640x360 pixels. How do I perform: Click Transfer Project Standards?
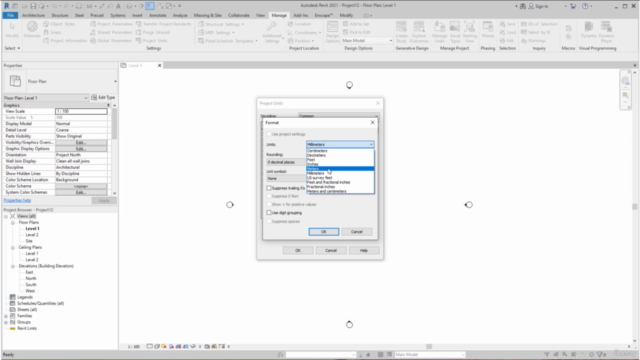pyautogui.click(x=163, y=24)
